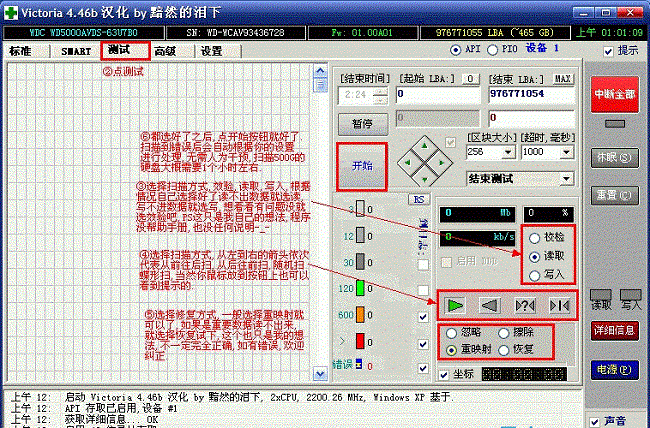
Task: Click the RS button above block list
Action: click(x=420, y=200)
